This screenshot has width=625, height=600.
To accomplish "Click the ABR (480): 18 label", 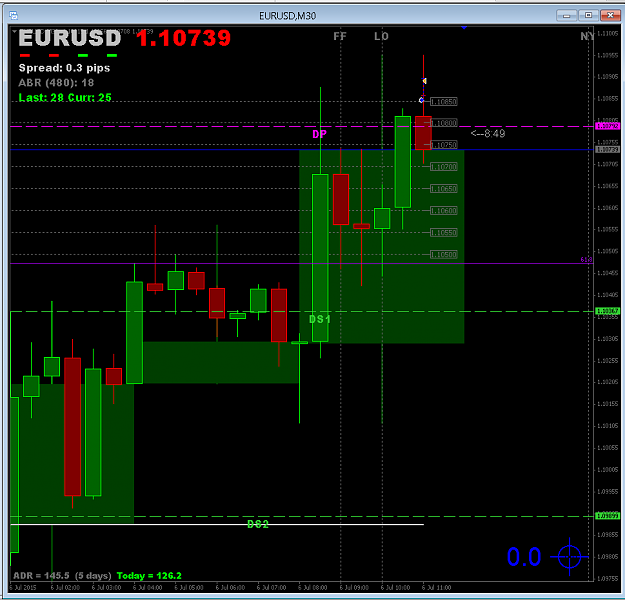I will [56, 83].
